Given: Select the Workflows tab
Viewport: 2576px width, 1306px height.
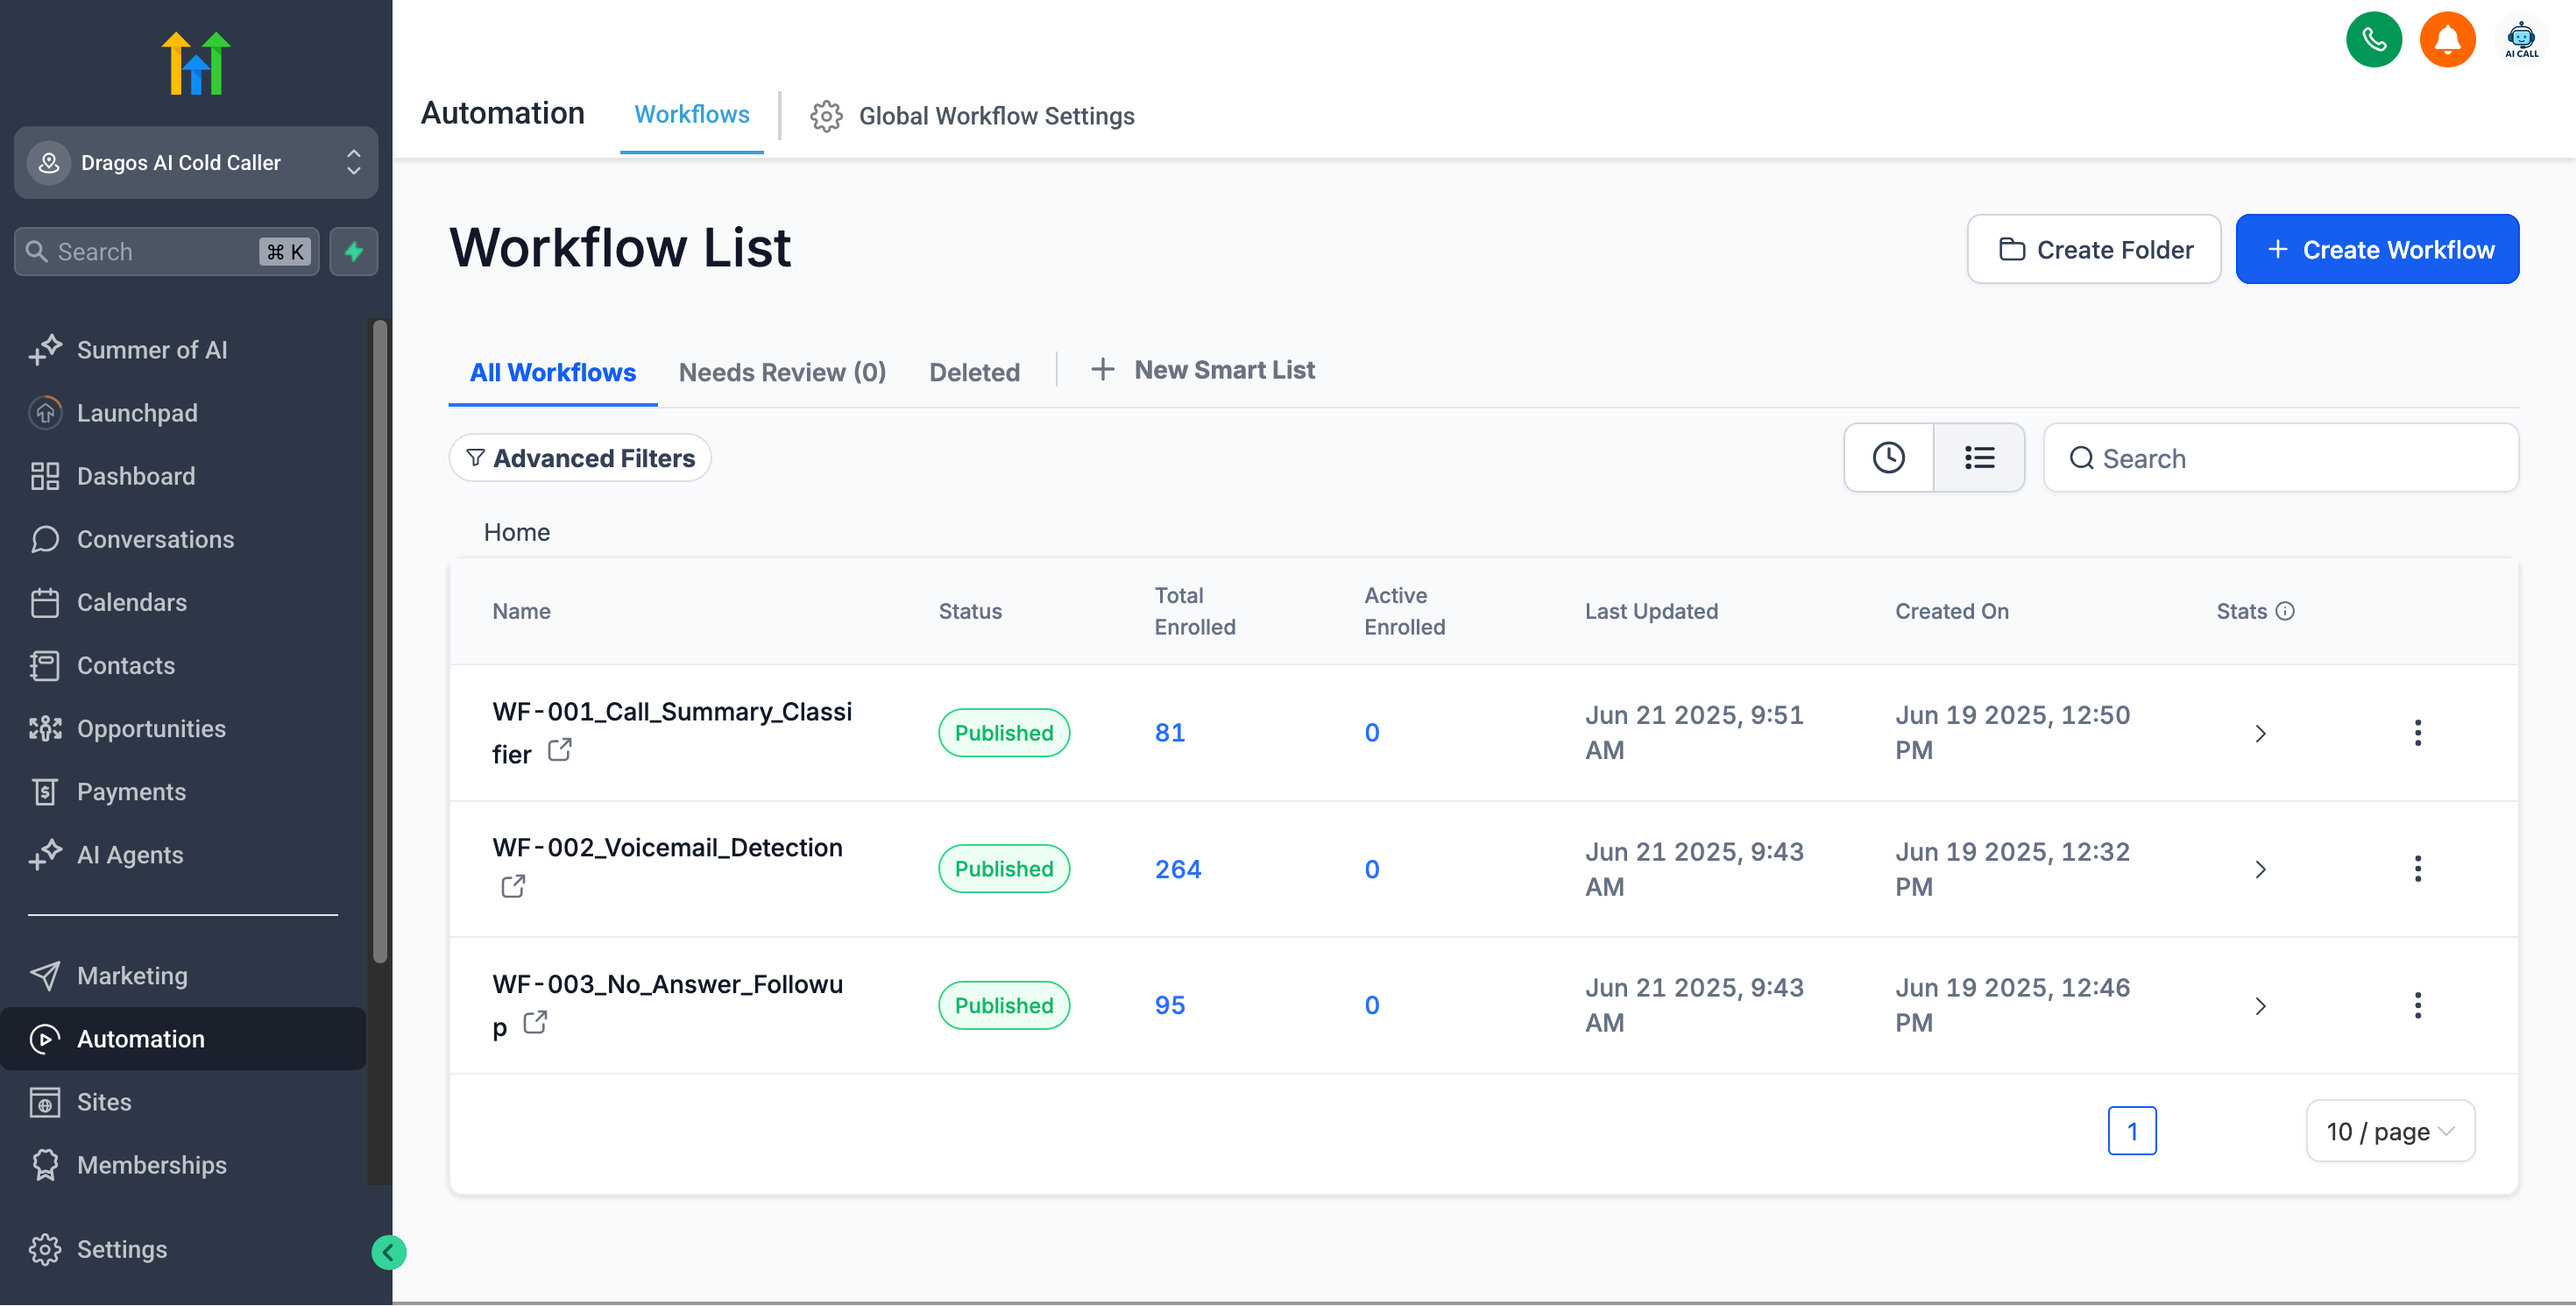Looking at the screenshot, I should tap(692, 115).
